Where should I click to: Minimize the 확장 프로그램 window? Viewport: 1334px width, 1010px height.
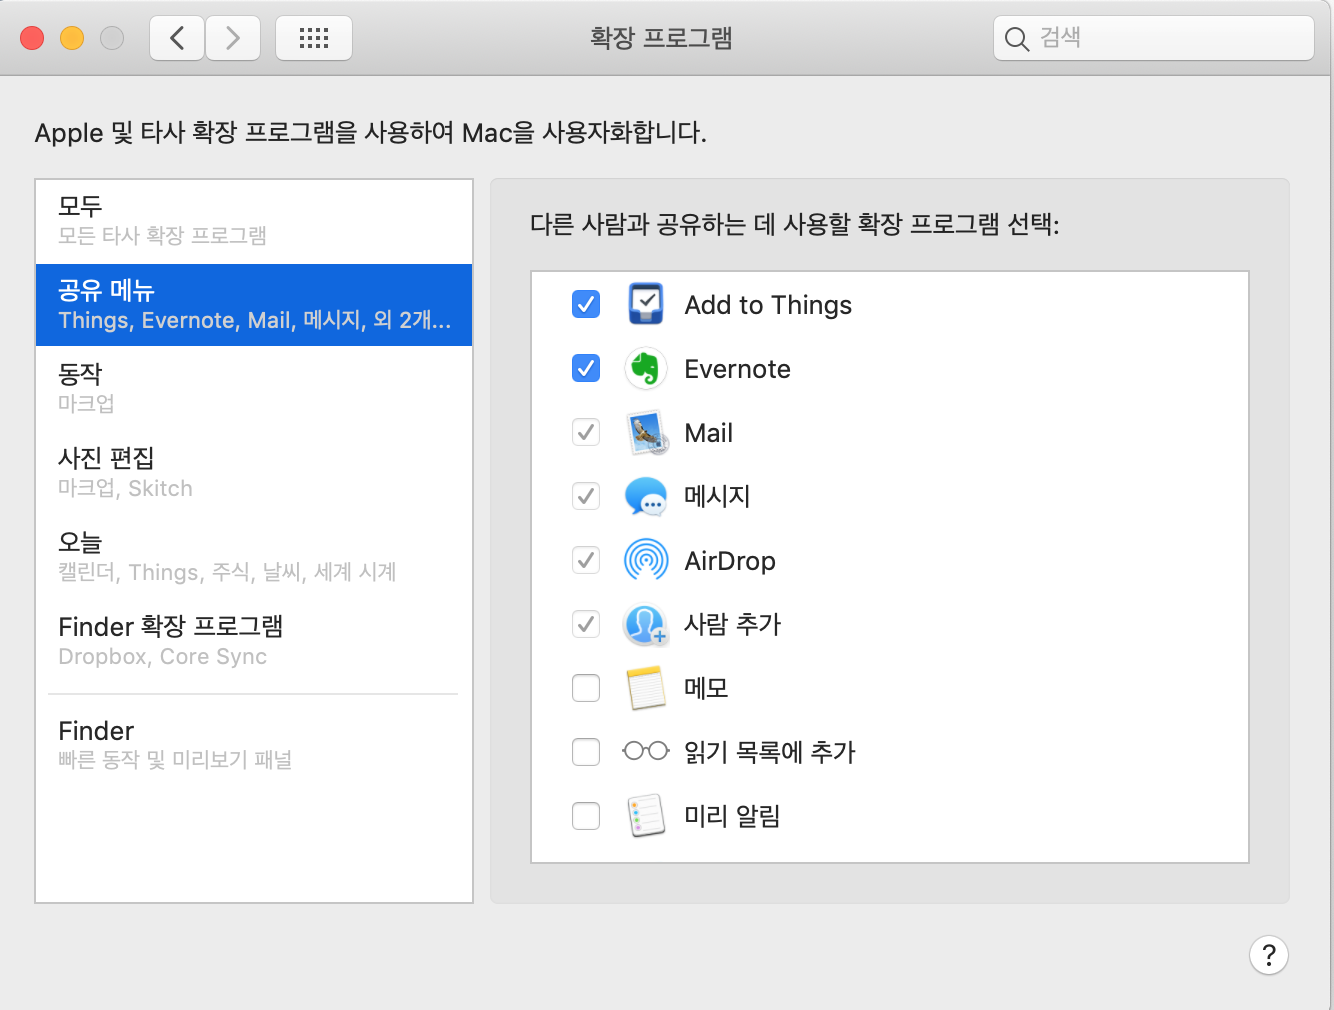tap(72, 38)
